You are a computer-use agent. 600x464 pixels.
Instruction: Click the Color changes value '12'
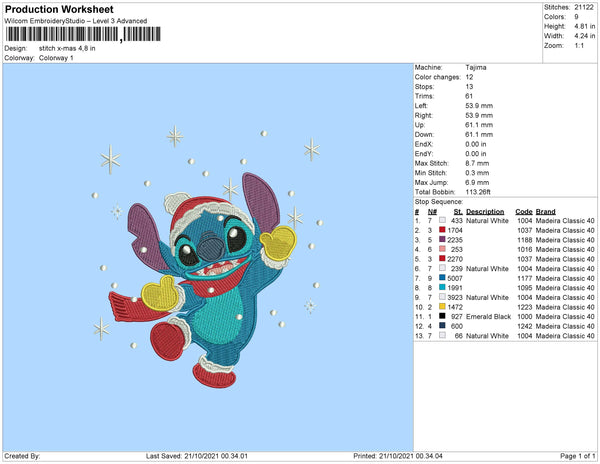(x=470, y=77)
